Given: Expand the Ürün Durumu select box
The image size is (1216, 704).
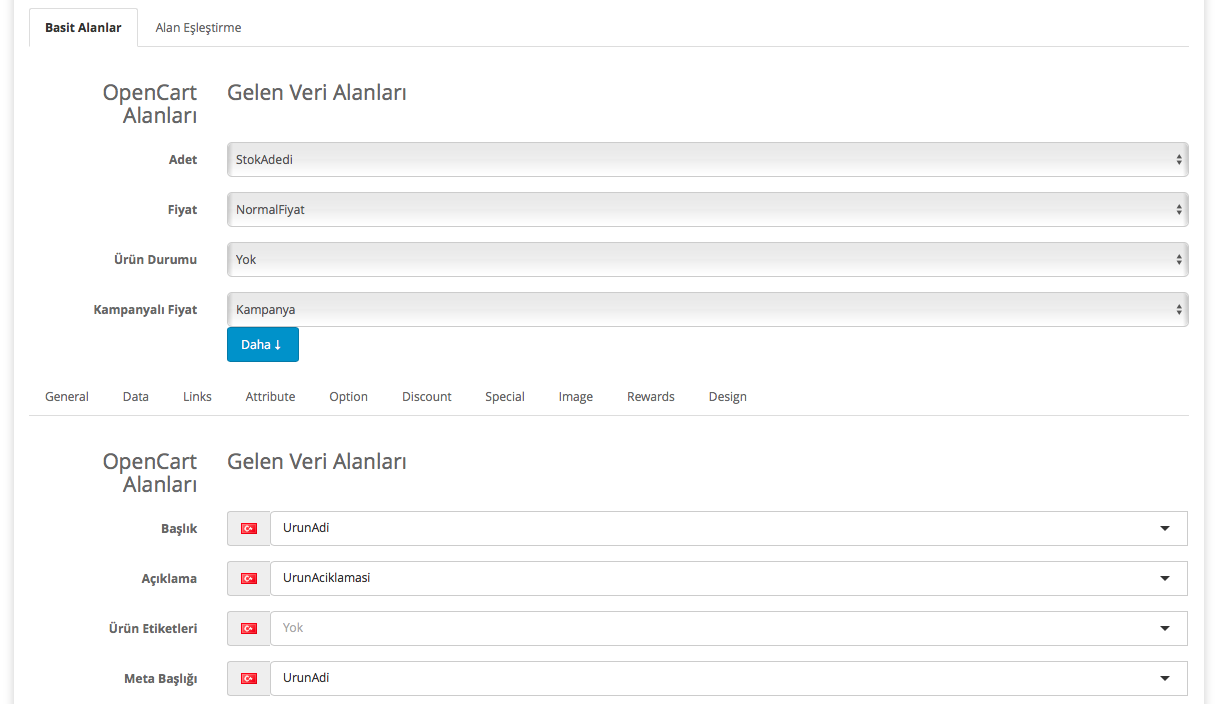Looking at the screenshot, I should coord(707,259).
